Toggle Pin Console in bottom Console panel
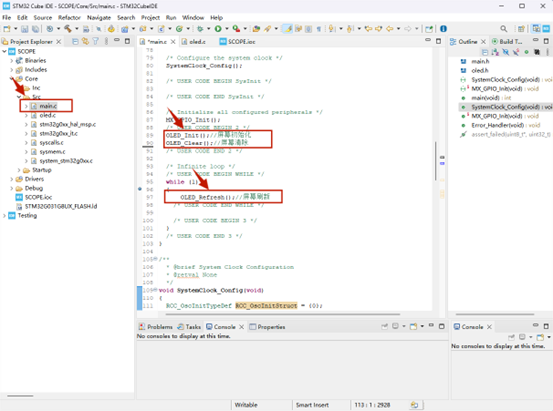553x411 pixels. point(384,327)
